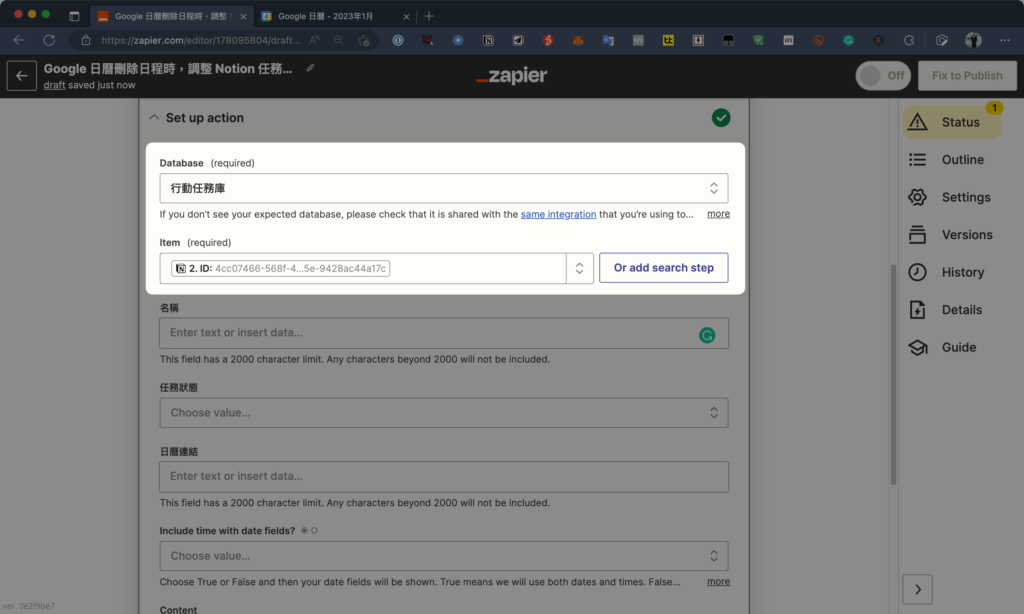The image size is (1024, 614).
Task: Open the Include time Choose value dropdown
Action: tap(444, 556)
